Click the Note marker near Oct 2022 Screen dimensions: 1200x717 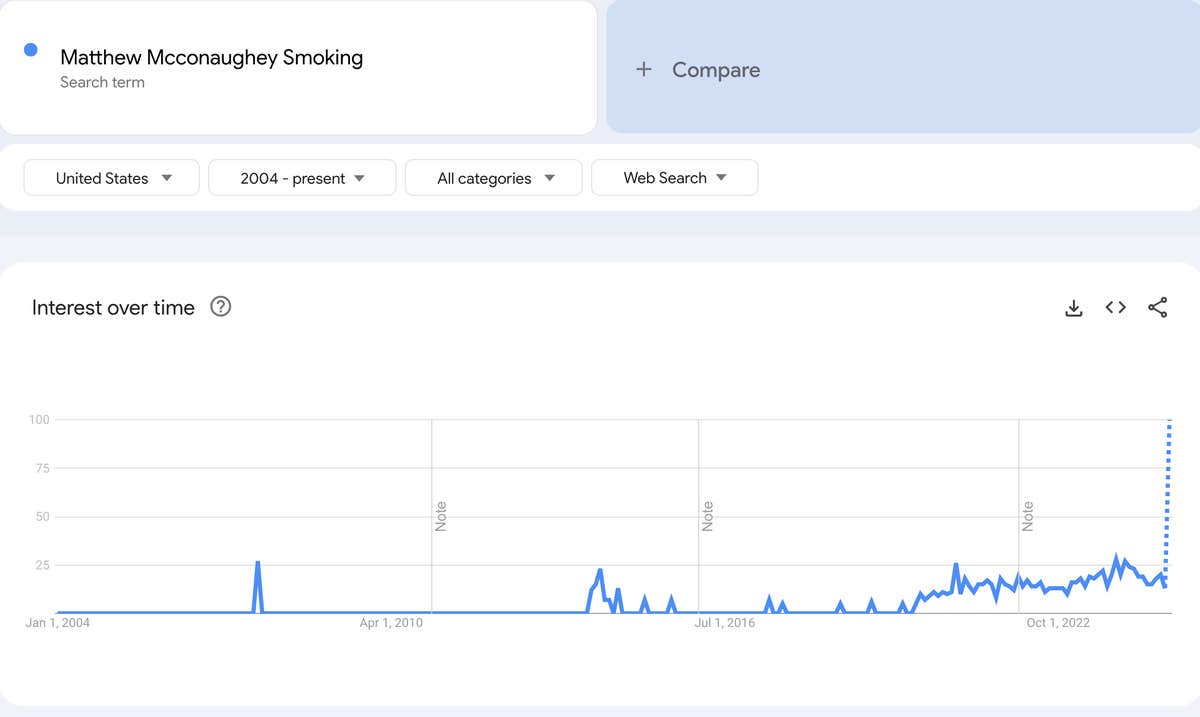tap(1026, 513)
